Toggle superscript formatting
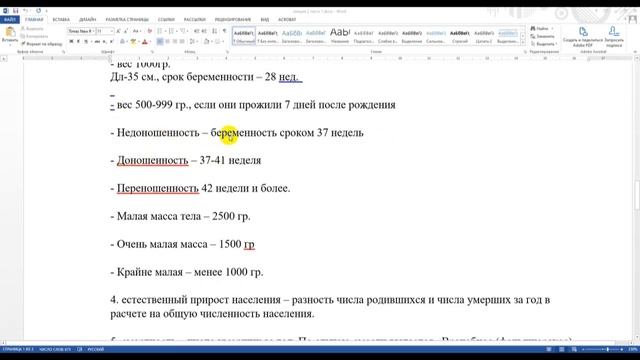 click(x=111, y=42)
